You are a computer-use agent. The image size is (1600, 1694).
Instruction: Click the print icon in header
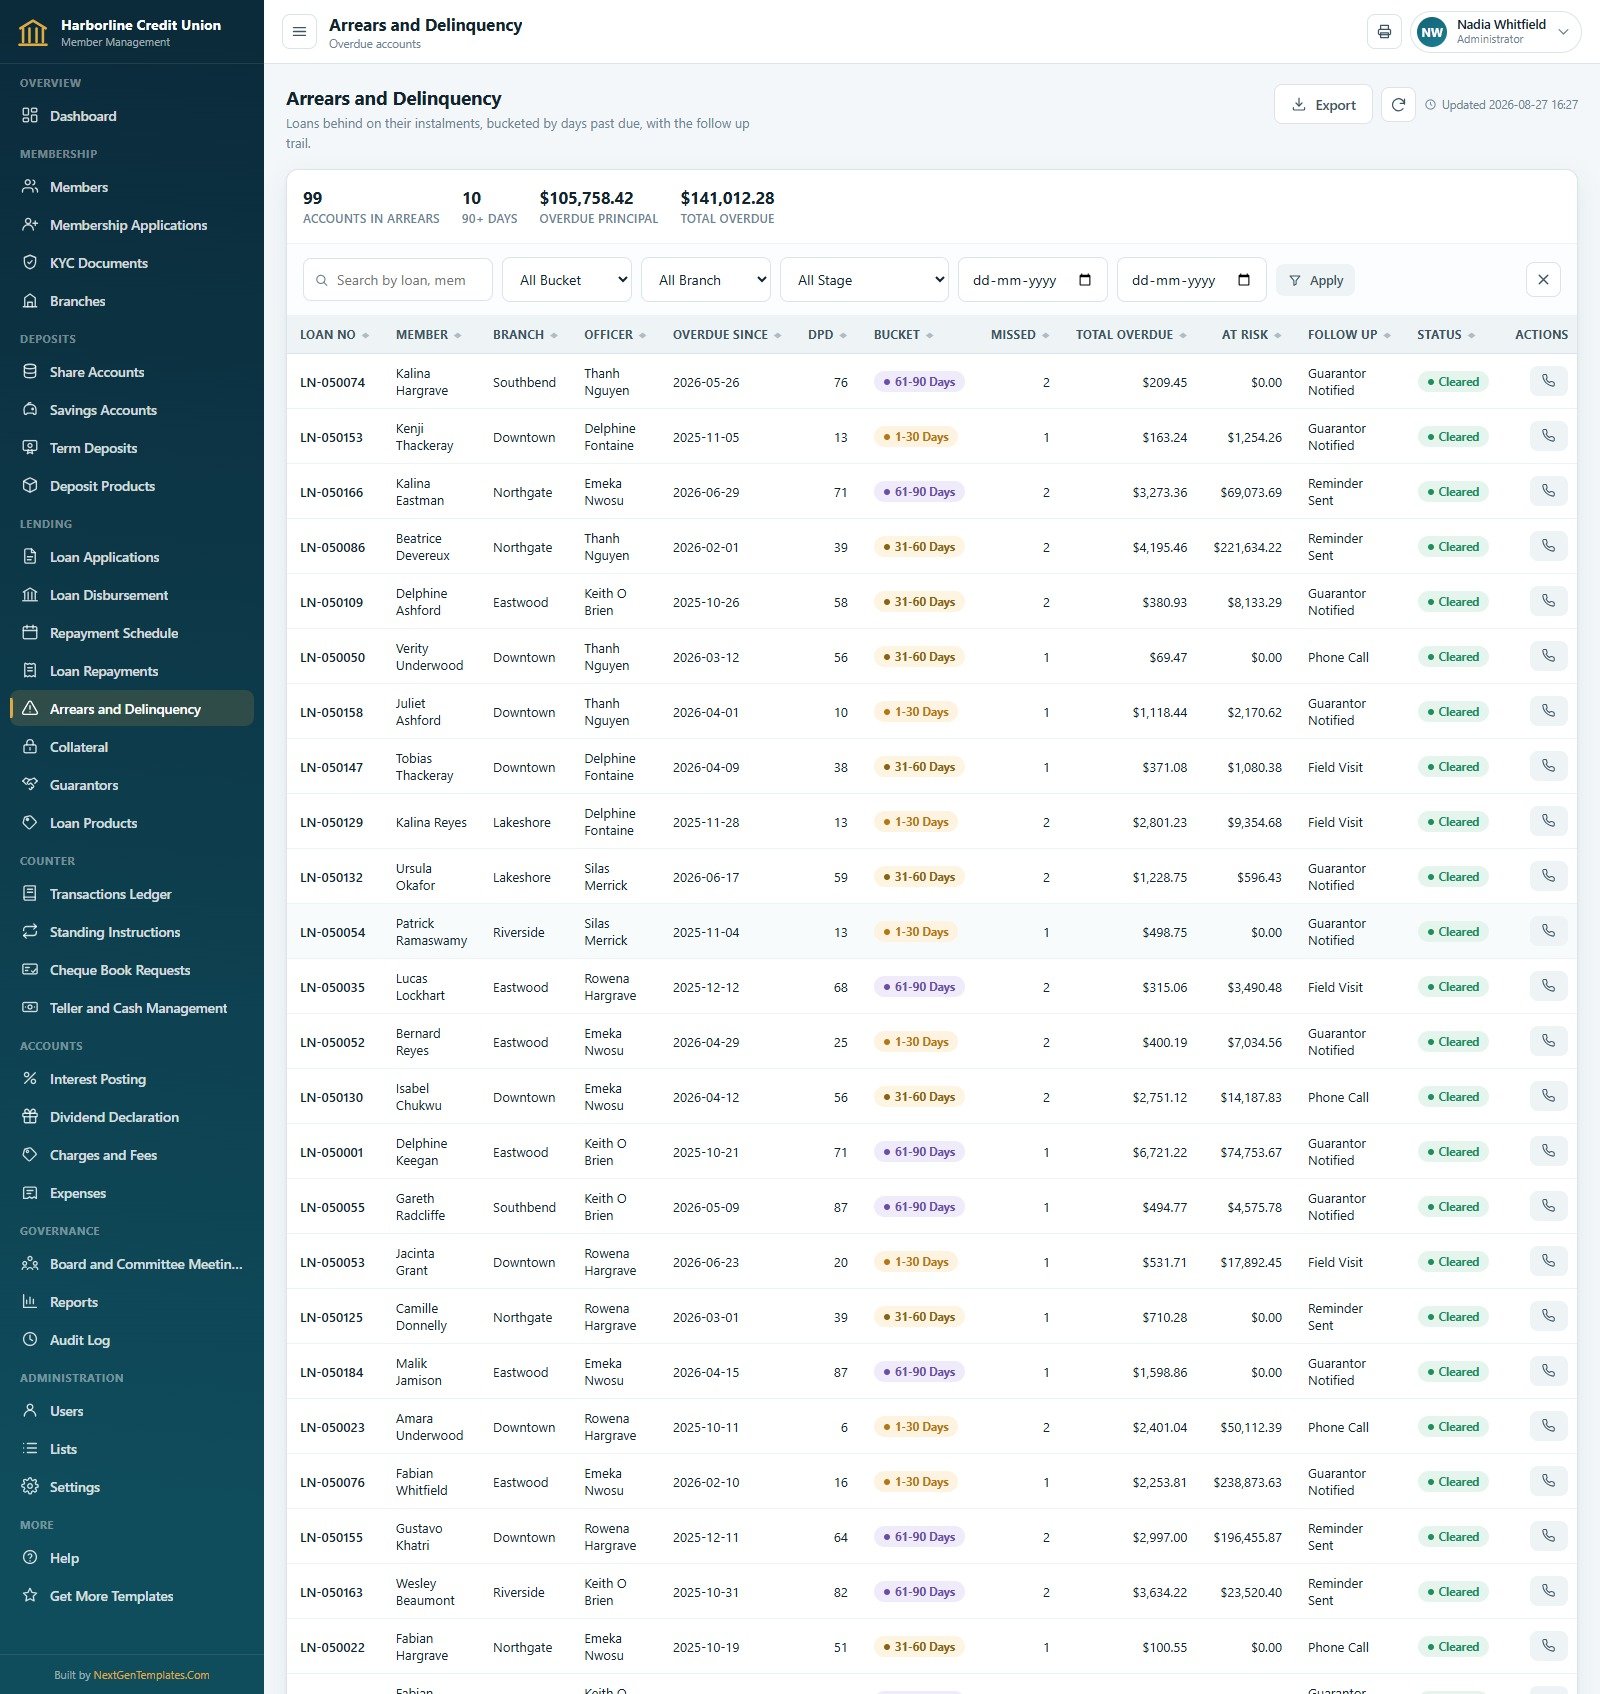coord(1384,32)
